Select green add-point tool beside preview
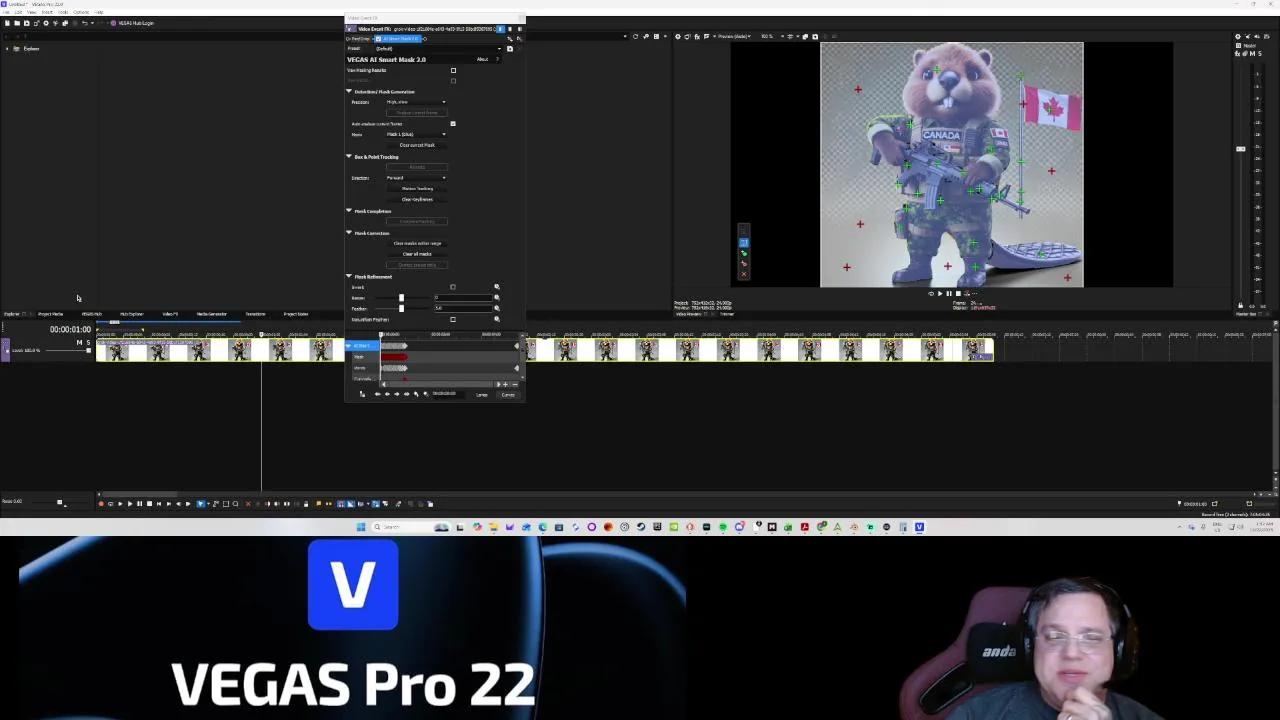Viewport: 1280px width, 720px height. 744,253
